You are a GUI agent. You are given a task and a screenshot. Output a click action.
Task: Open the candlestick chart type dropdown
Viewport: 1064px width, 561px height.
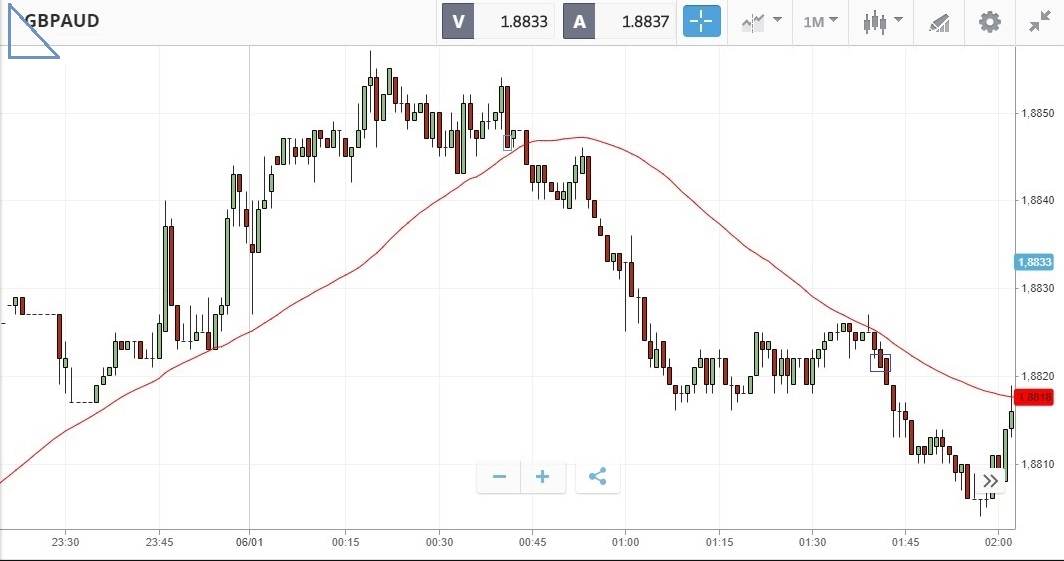(883, 21)
